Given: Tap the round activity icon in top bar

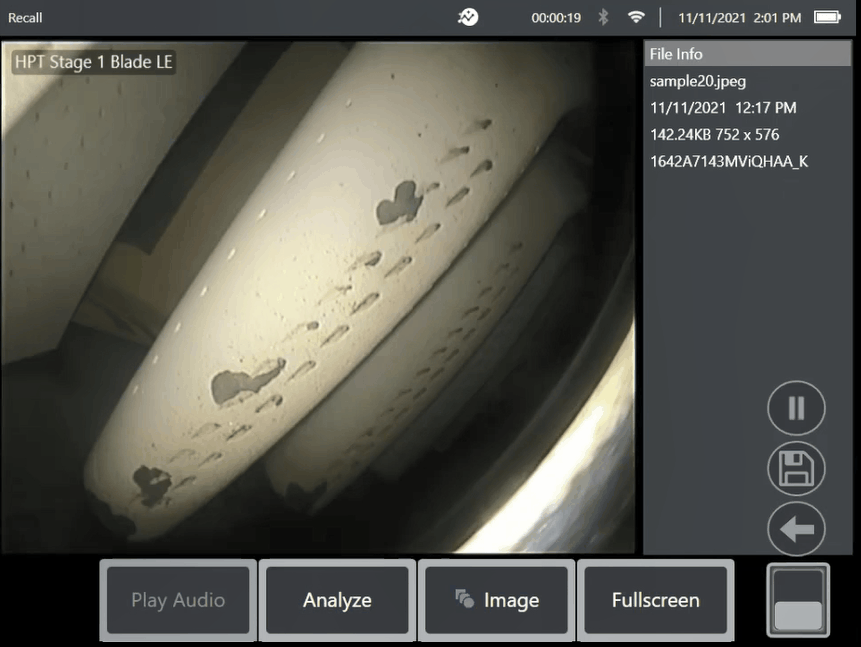Looking at the screenshot, I should [469, 17].
